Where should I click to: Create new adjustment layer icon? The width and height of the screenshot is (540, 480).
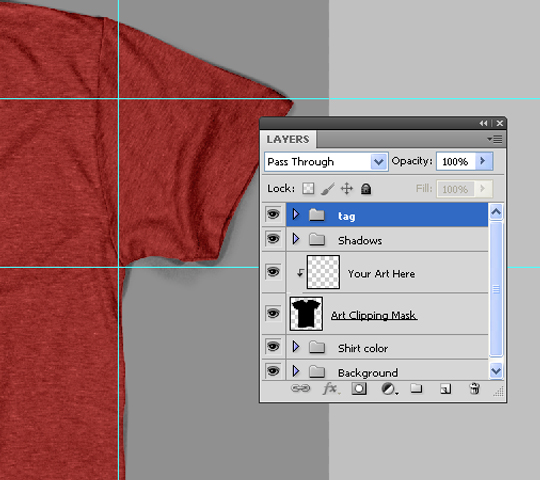coord(389,389)
